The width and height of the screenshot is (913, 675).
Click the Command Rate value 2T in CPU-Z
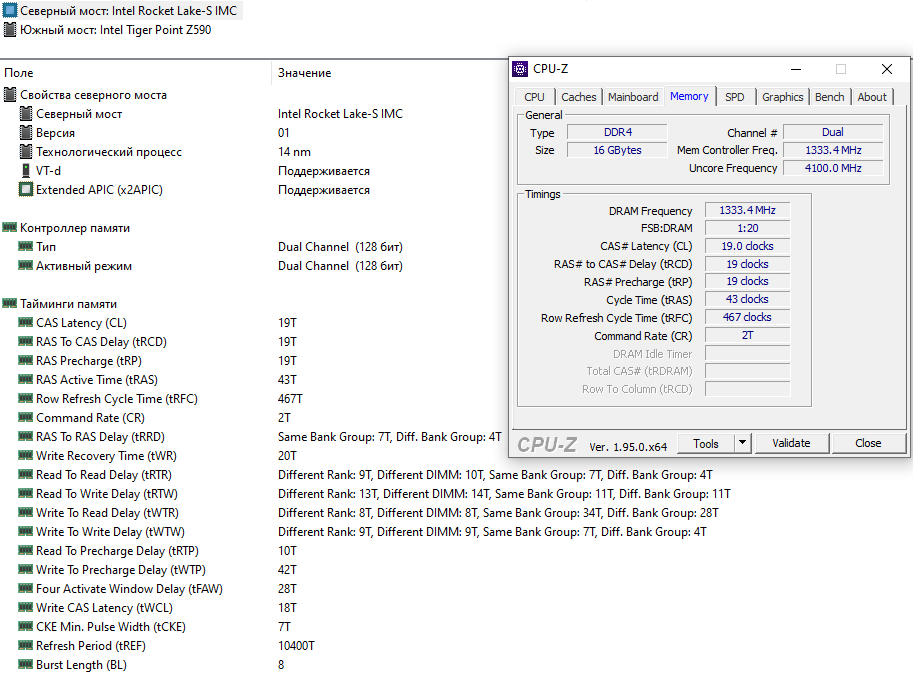pyautogui.click(x=748, y=335)
